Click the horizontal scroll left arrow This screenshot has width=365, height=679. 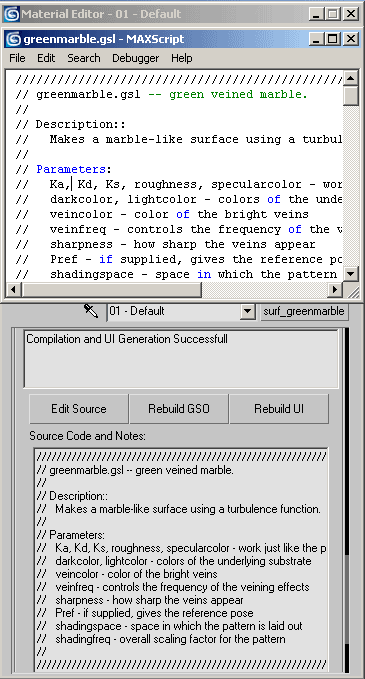(14, 289)
